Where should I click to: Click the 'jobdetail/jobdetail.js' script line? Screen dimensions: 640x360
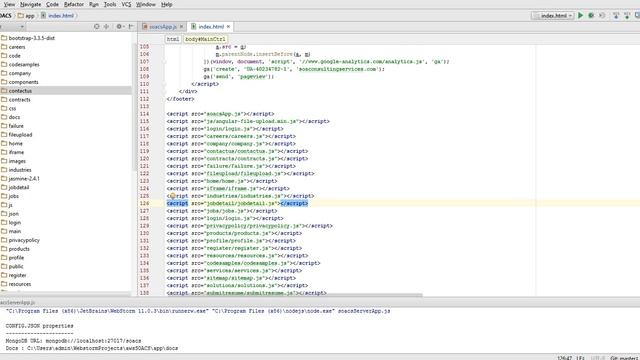237,203
